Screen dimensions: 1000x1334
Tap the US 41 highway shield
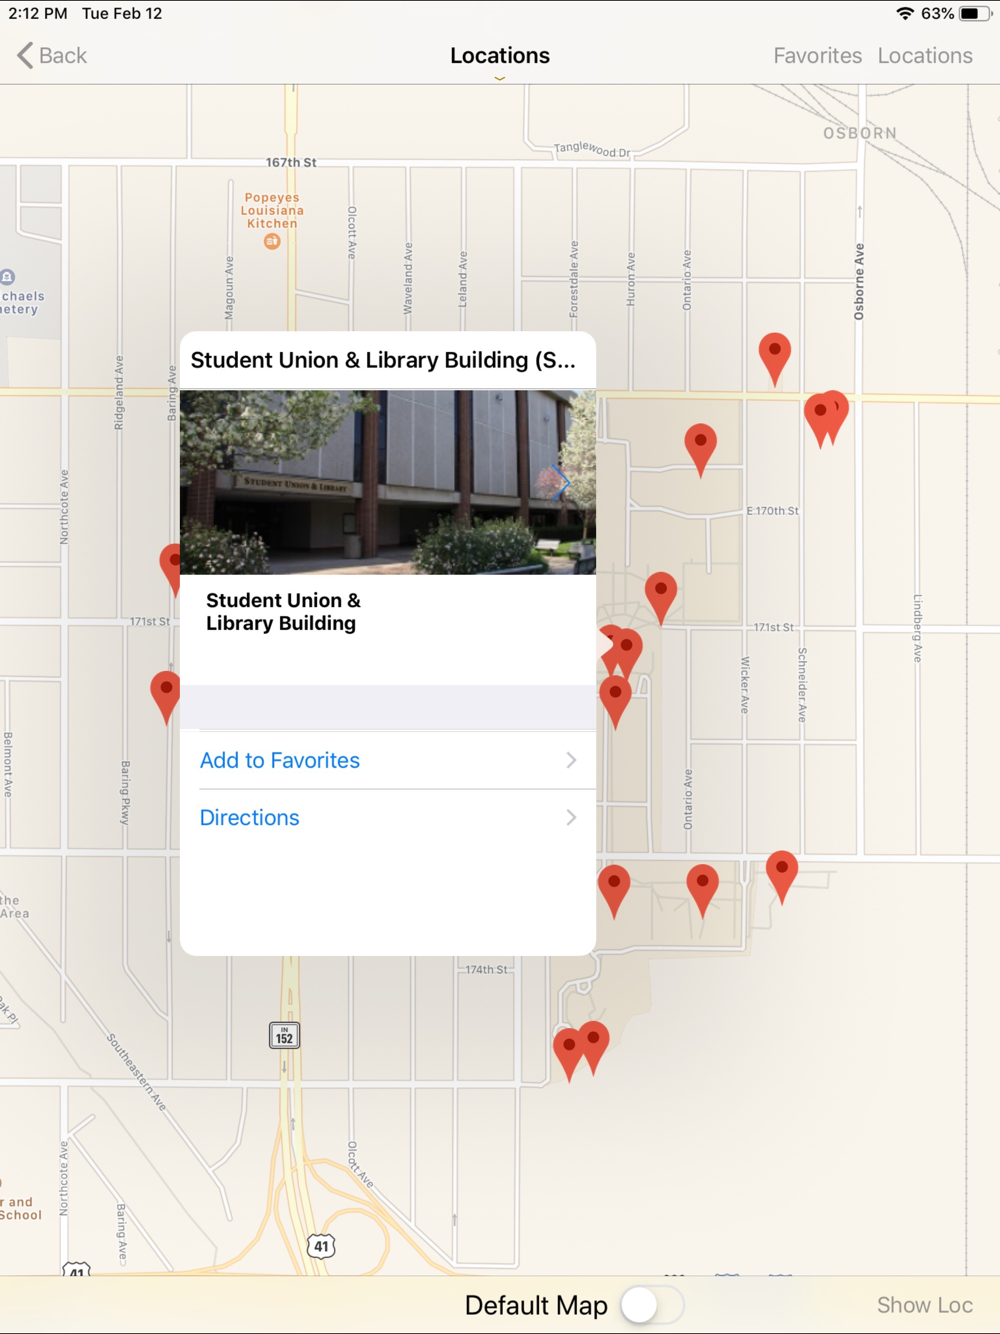(320, 1246)
